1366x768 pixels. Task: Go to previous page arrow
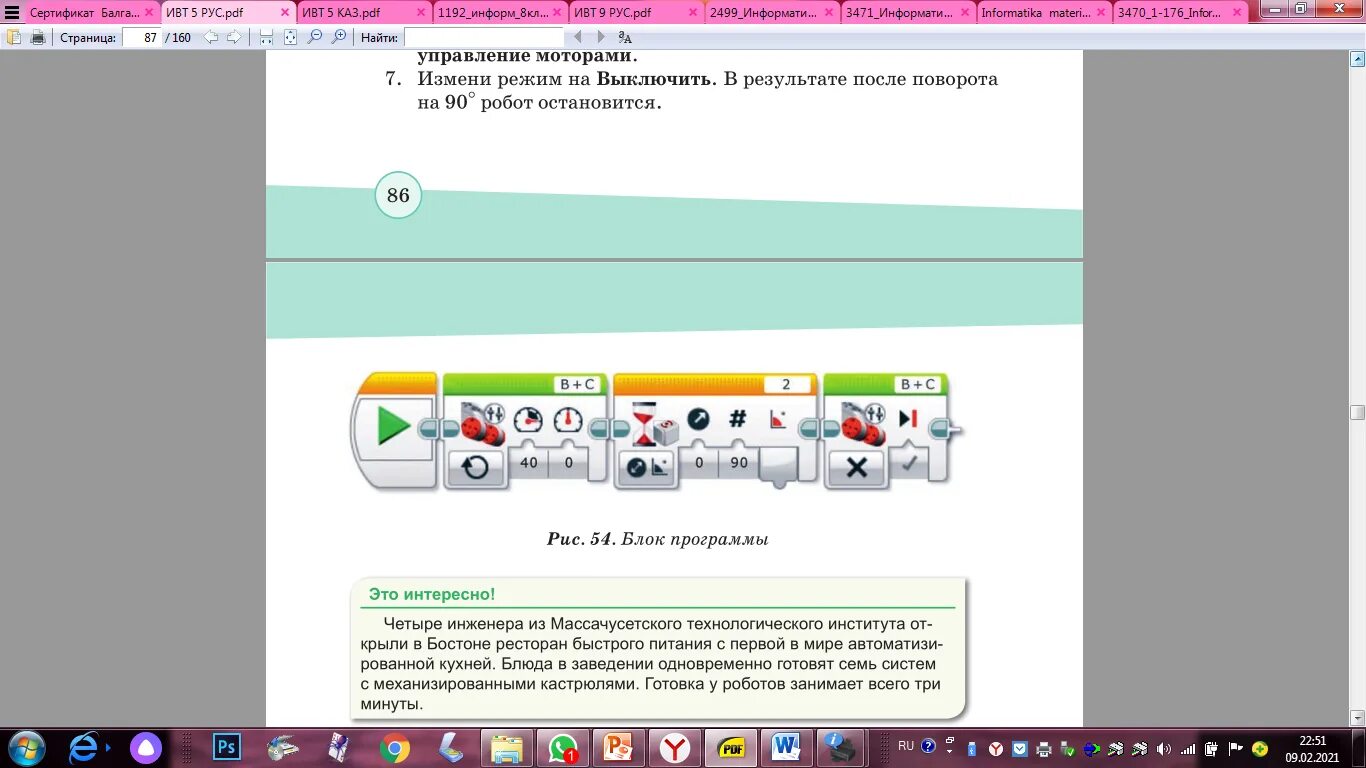pos(211,37)
